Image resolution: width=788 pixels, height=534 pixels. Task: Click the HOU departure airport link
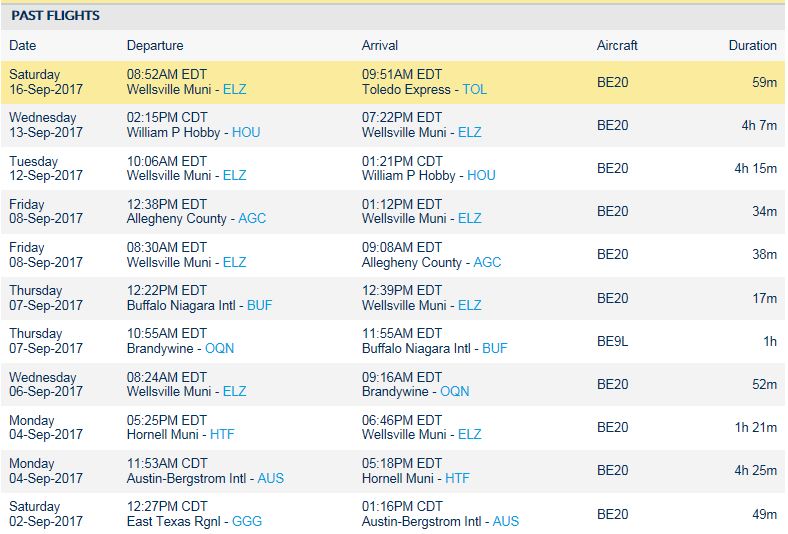click(246, 132)
